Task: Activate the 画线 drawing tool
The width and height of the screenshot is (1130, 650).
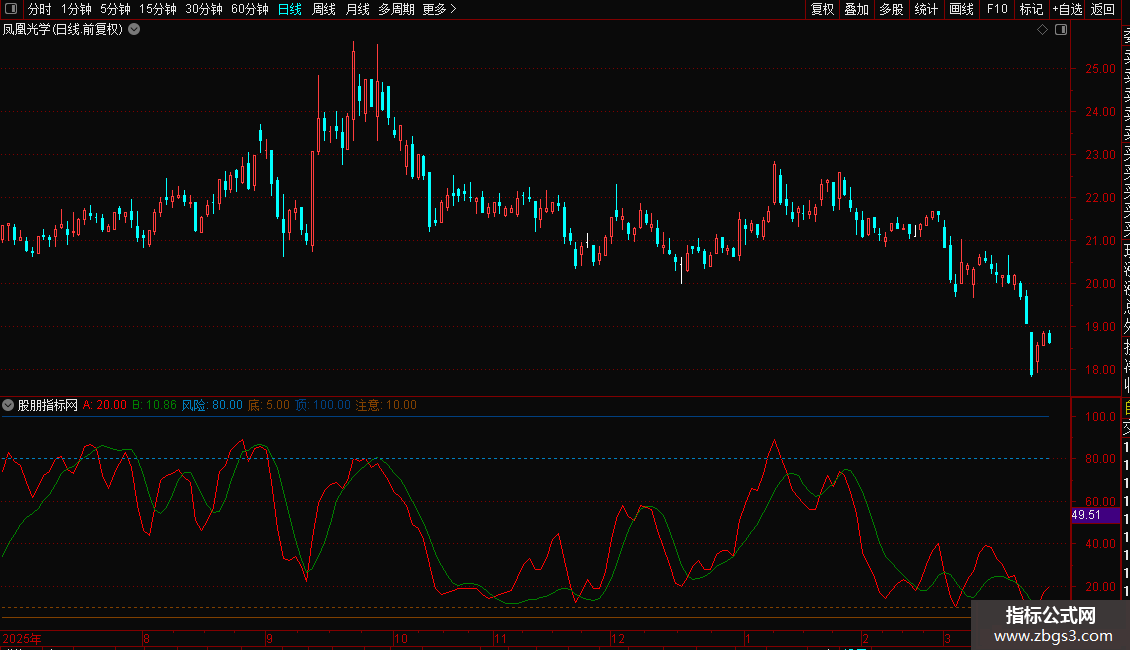Action: coord(961,9)
